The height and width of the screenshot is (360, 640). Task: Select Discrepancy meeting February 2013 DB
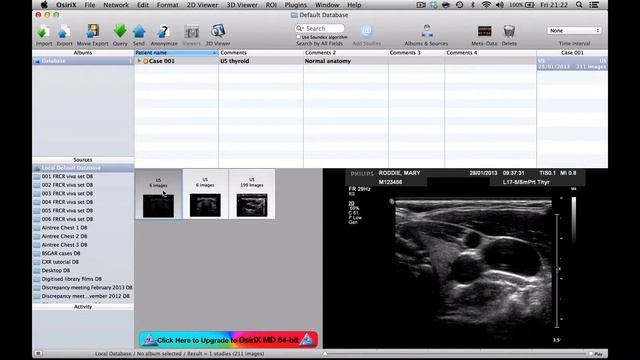click(x=83, y=288)
